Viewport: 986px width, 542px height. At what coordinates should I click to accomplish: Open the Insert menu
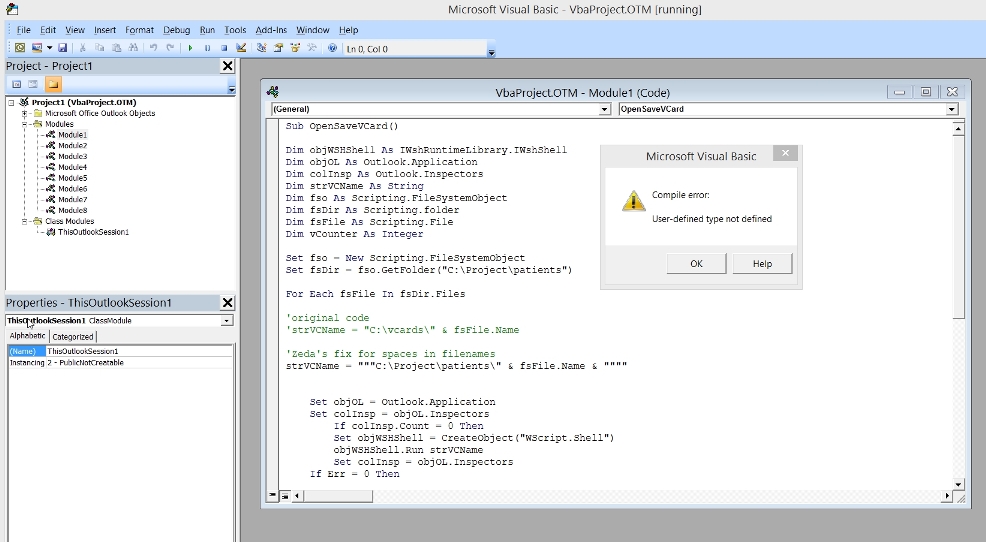point(105,30)
